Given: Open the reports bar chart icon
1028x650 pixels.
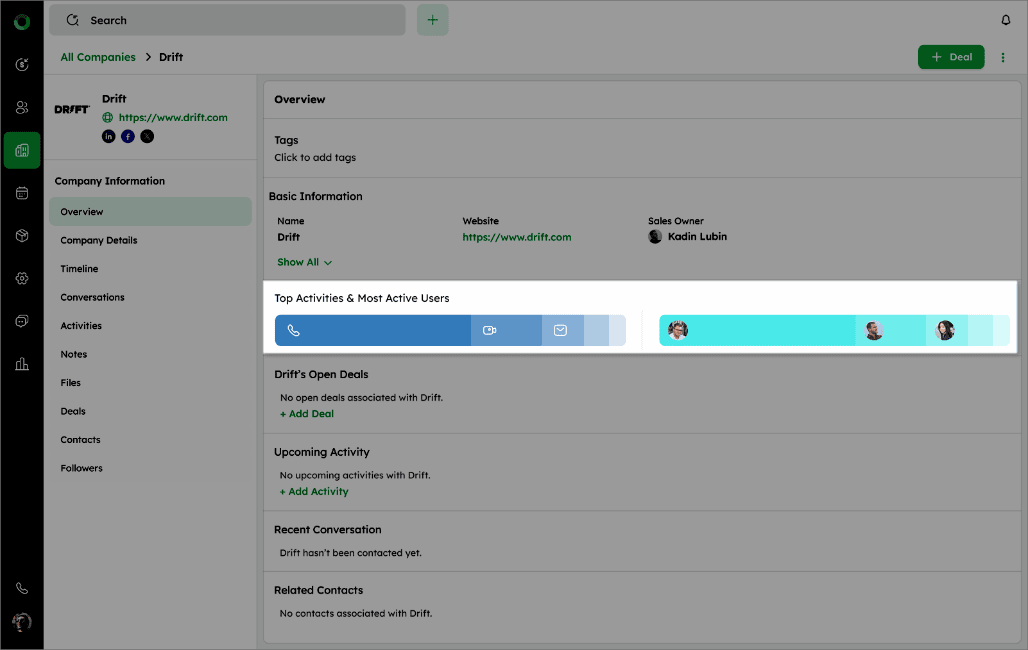Looking at the screenshot, I should point(22,364).
